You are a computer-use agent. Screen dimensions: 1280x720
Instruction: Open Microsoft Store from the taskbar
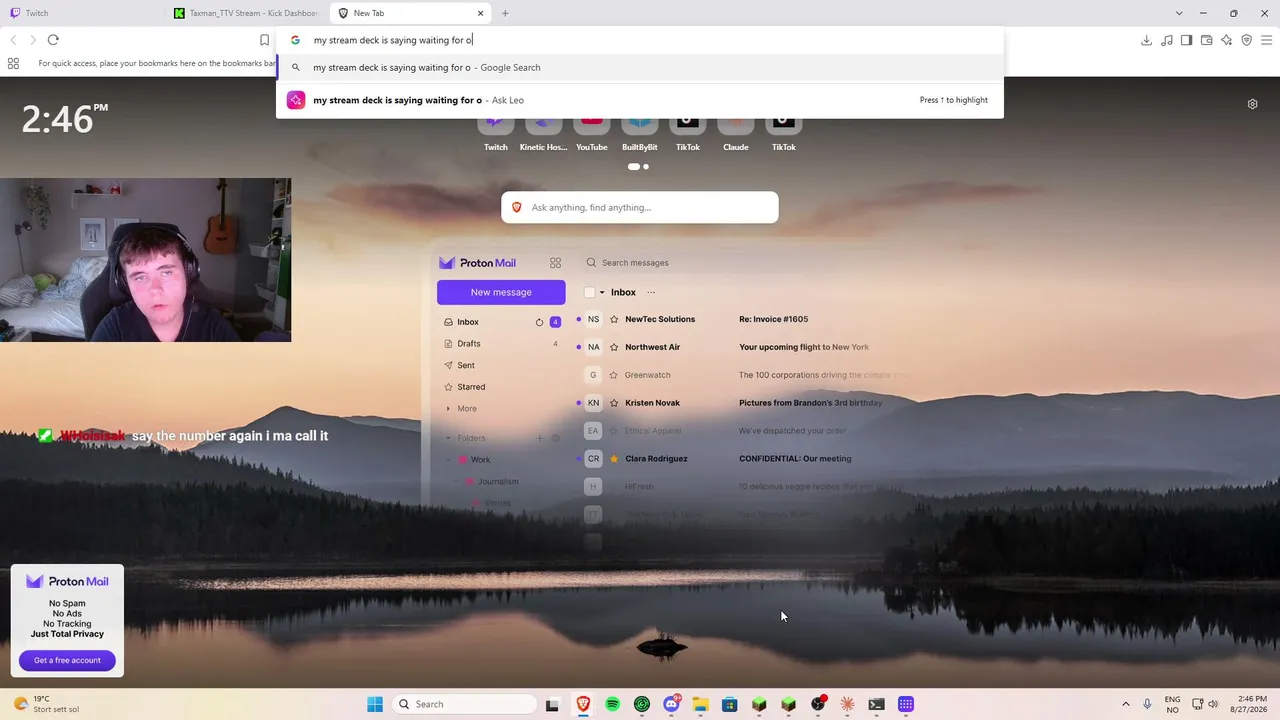[x=730, y=704]
